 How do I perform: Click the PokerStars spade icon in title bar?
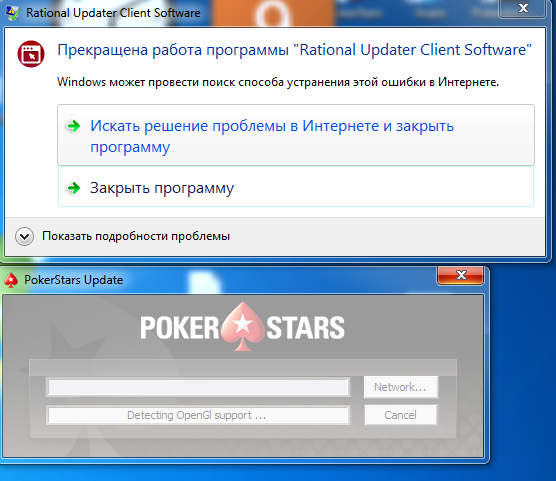11,280
